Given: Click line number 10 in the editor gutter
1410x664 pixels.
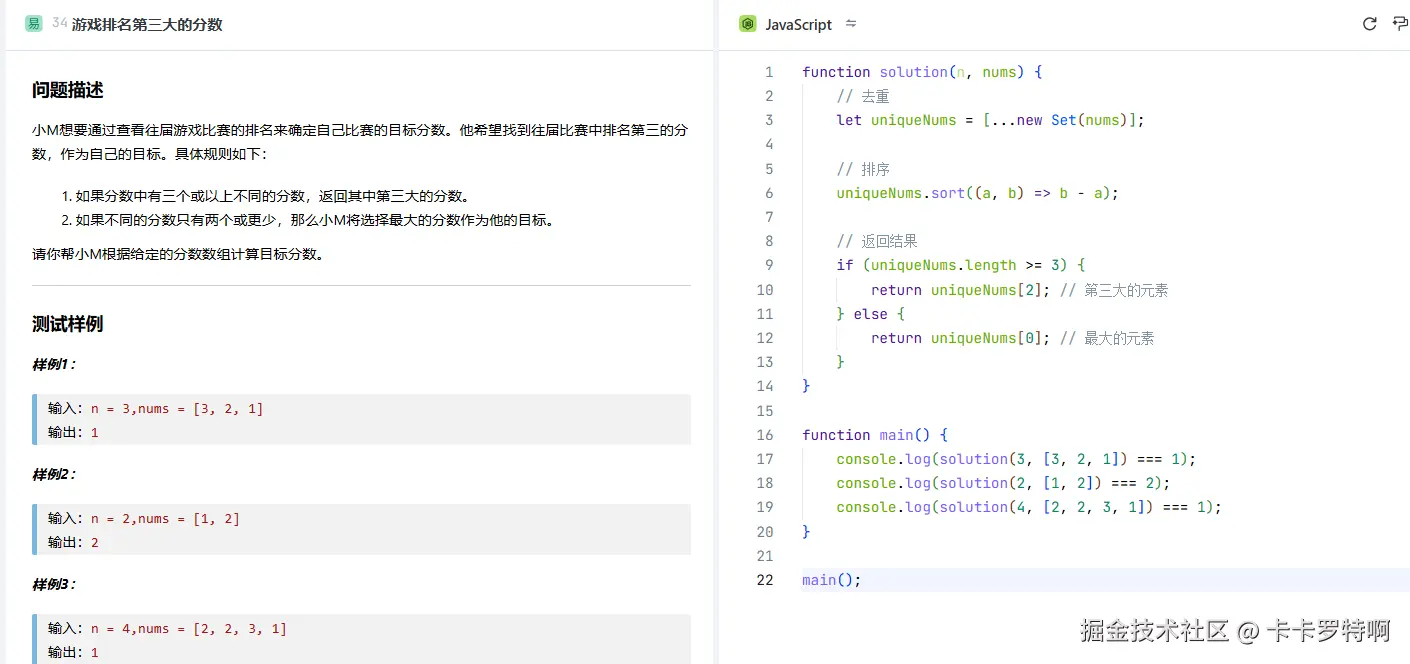Looking at the screenshot, I should point(765,289).
